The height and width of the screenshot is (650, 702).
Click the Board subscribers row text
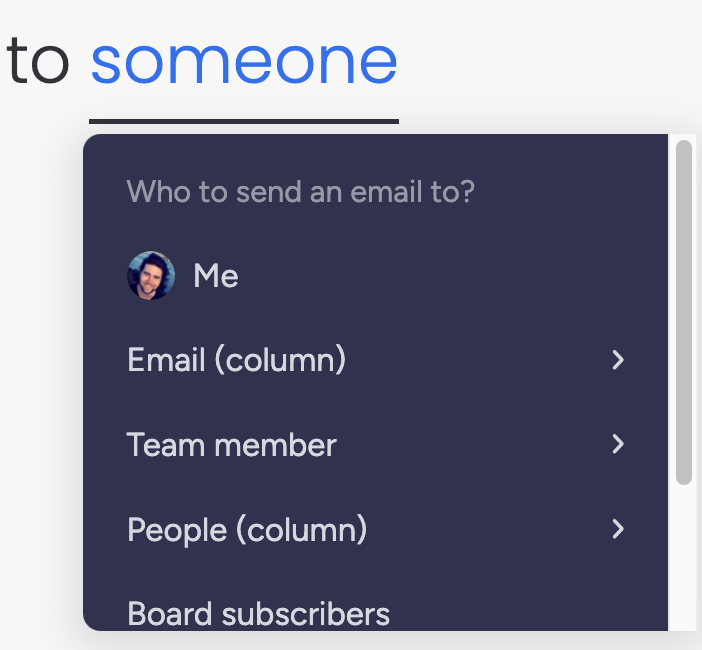point(258,614)
